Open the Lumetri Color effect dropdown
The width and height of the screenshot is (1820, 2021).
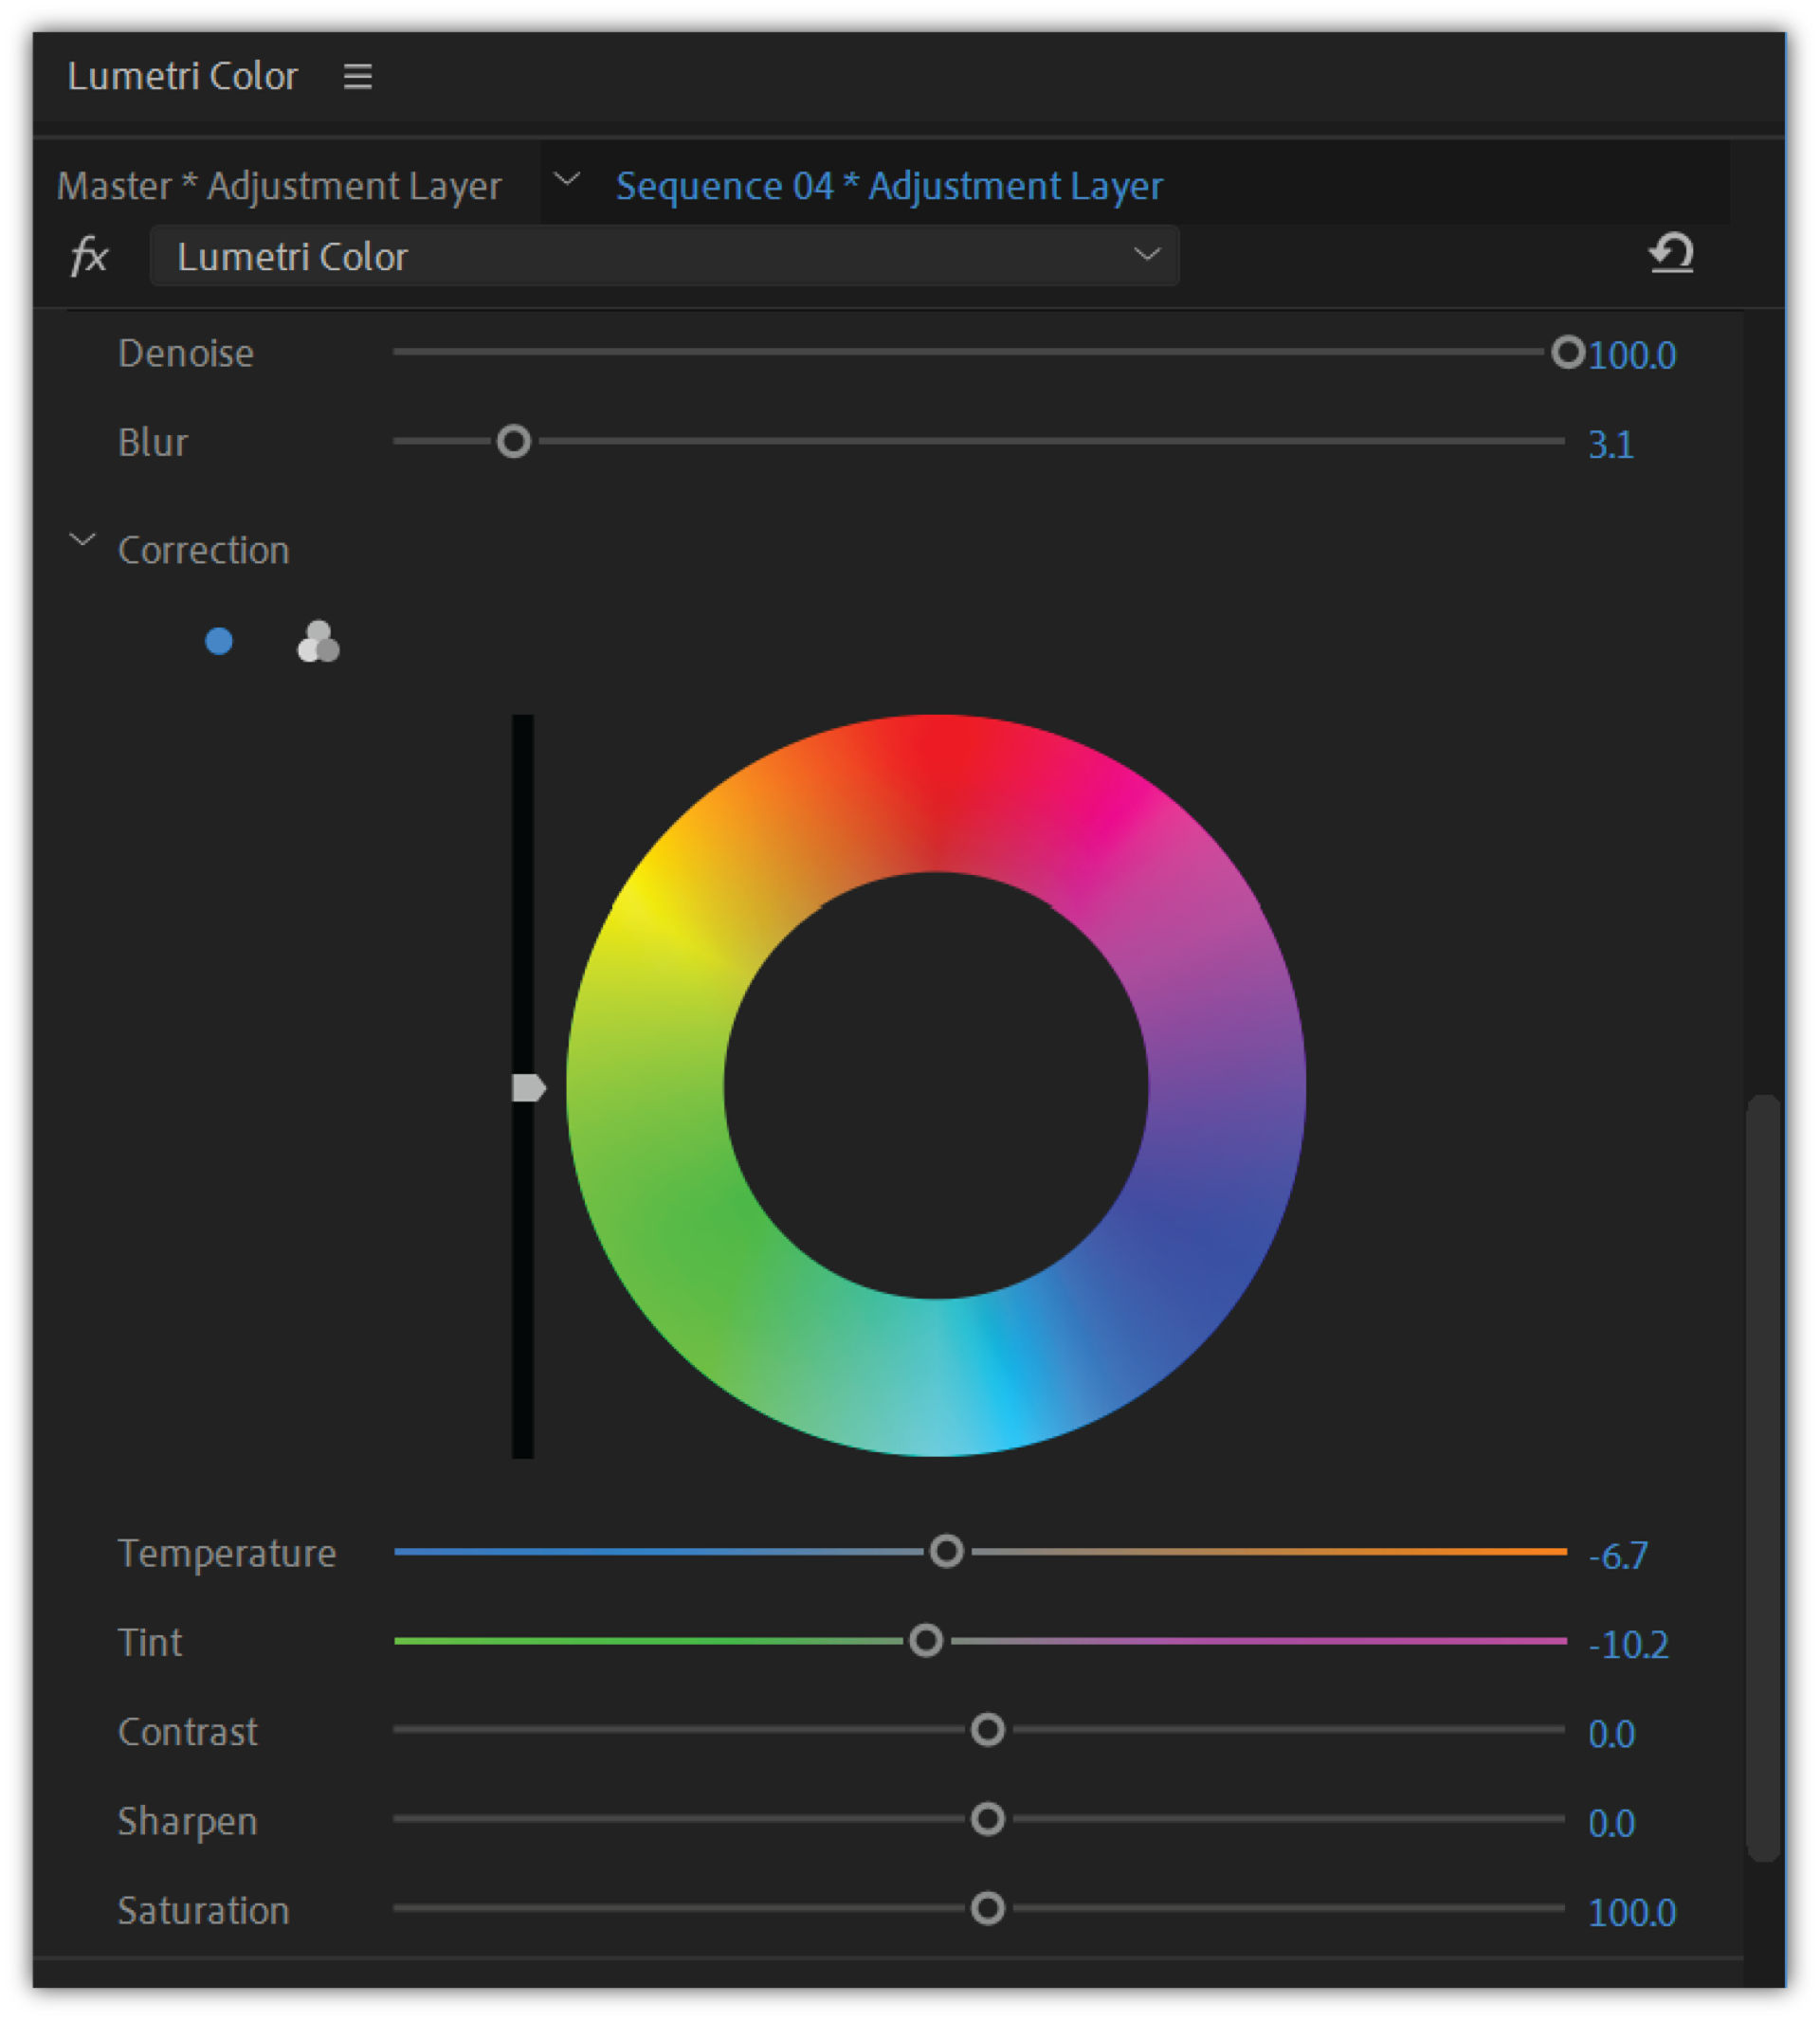pyautogui.click(x=1147, y=256)
